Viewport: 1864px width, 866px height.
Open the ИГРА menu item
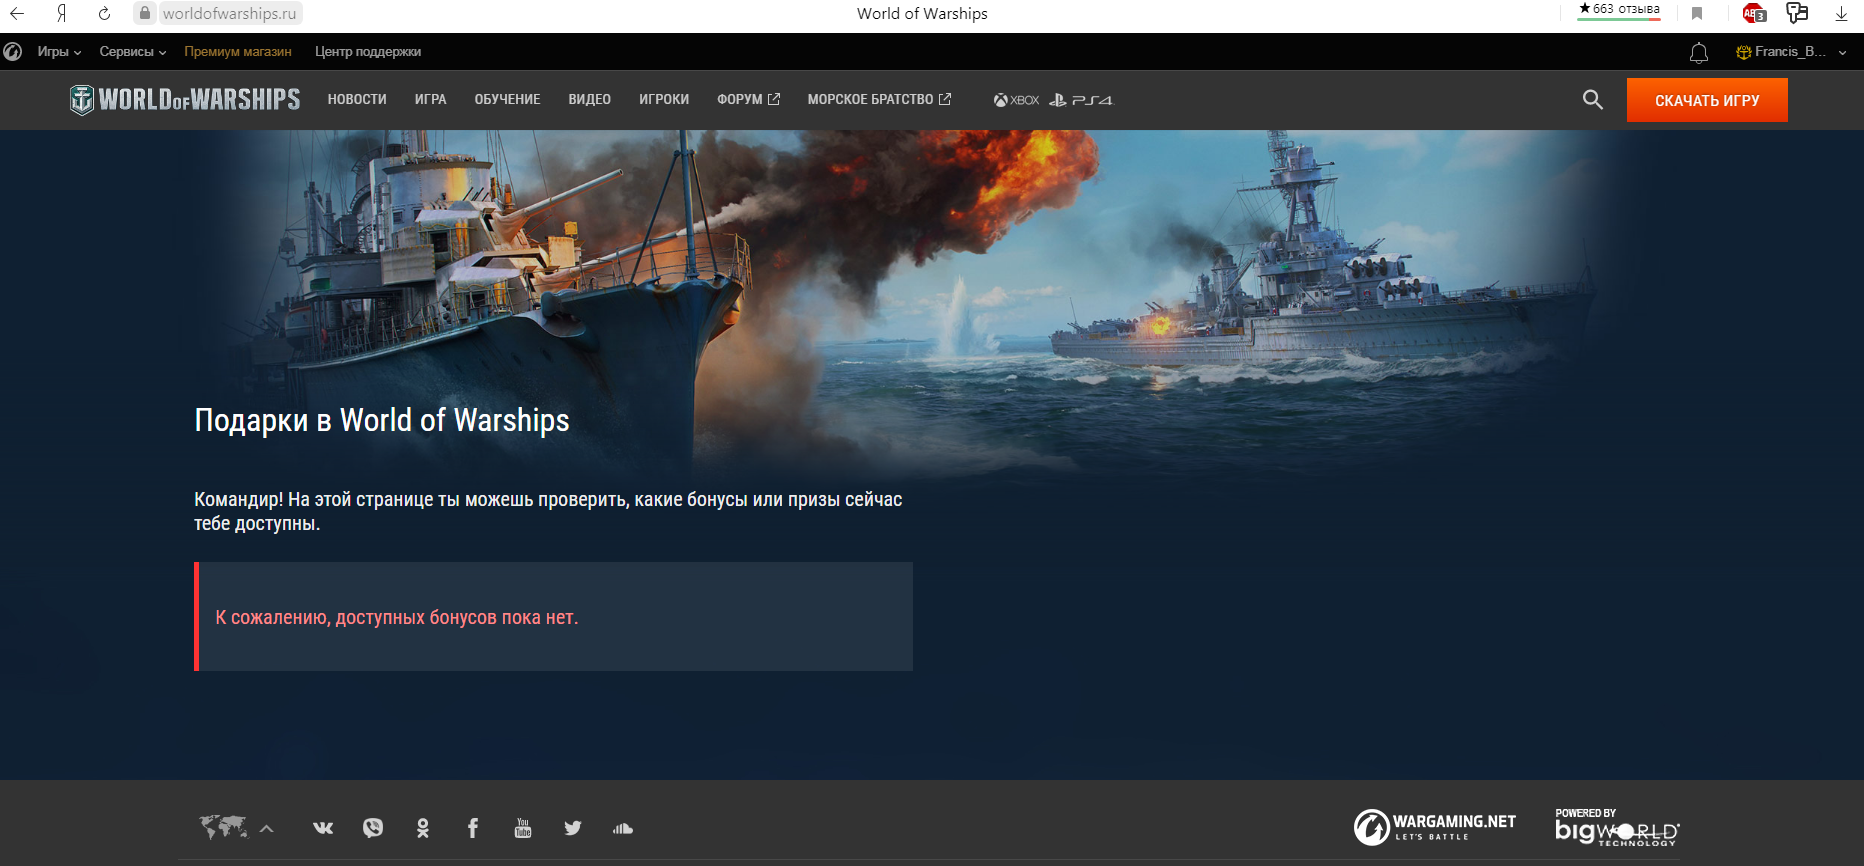tap(430, 100)
